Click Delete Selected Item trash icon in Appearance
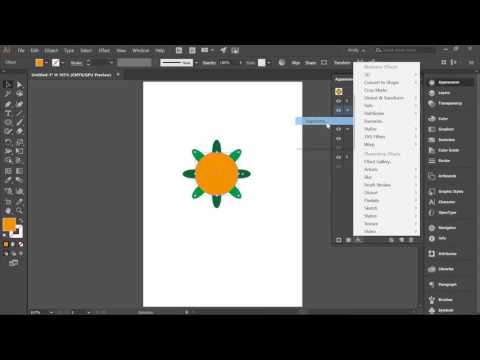Viewport: 480px width, 360px height. [x=411, y=240]
